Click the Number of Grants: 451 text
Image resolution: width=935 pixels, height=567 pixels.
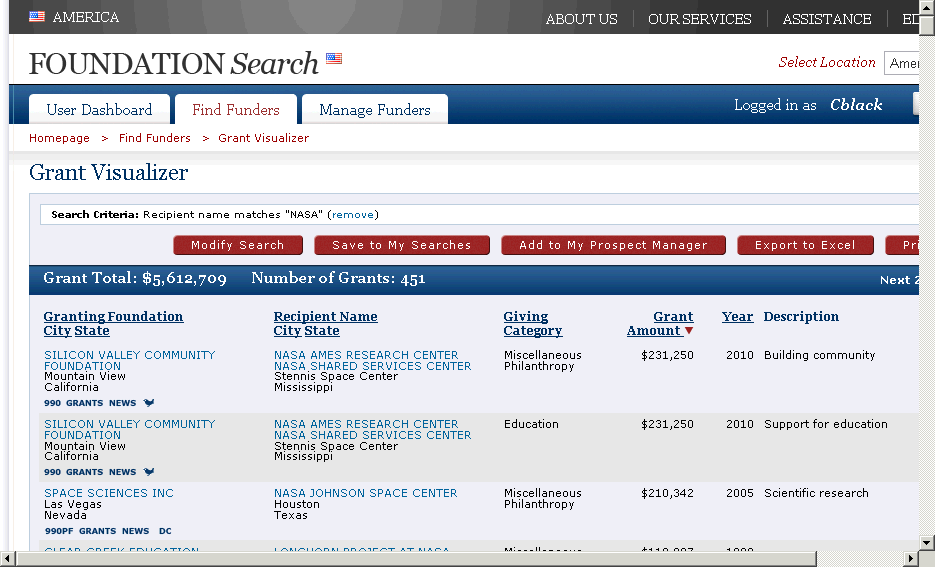pyautogui.click(x=338, y=278)
